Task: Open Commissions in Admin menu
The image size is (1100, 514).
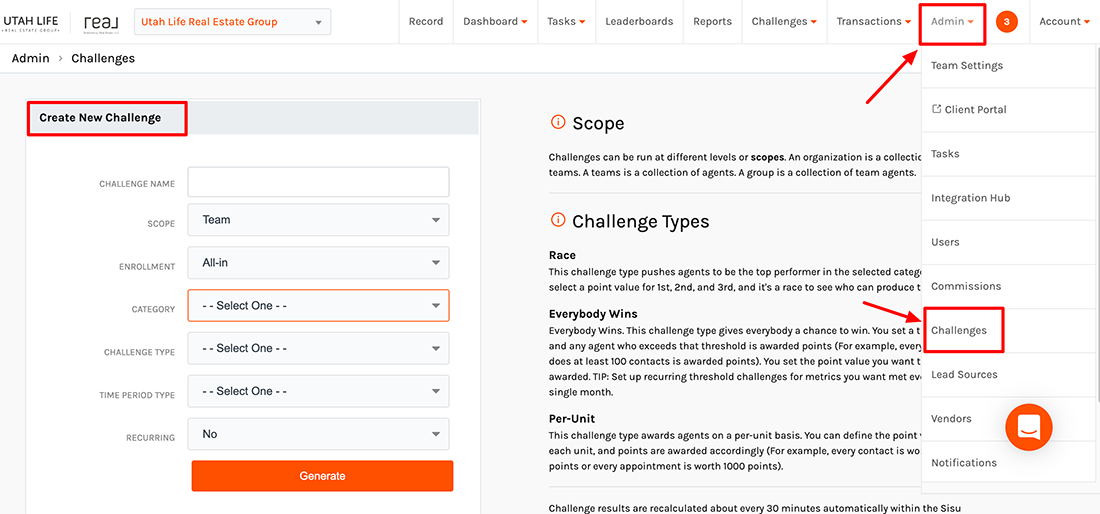Action: click(1008, 287)
